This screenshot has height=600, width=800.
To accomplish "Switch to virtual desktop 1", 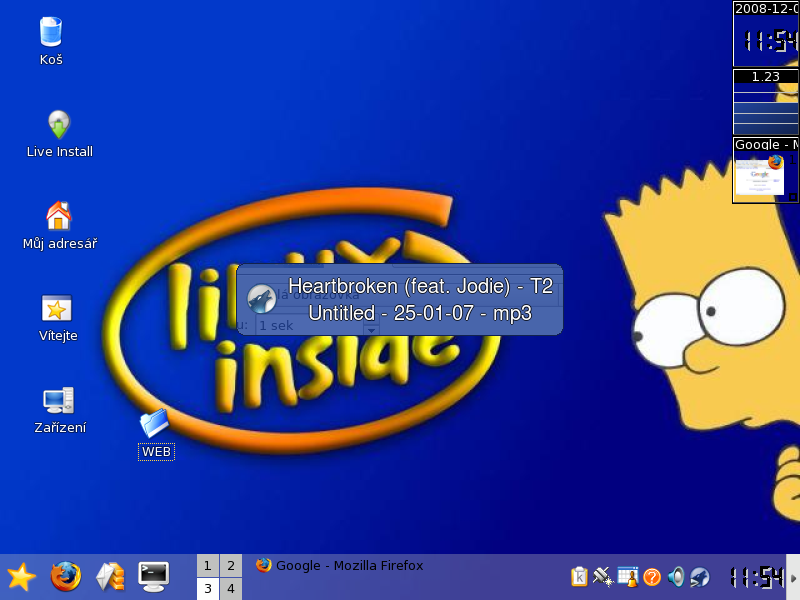I will click(x=208, y=565).
